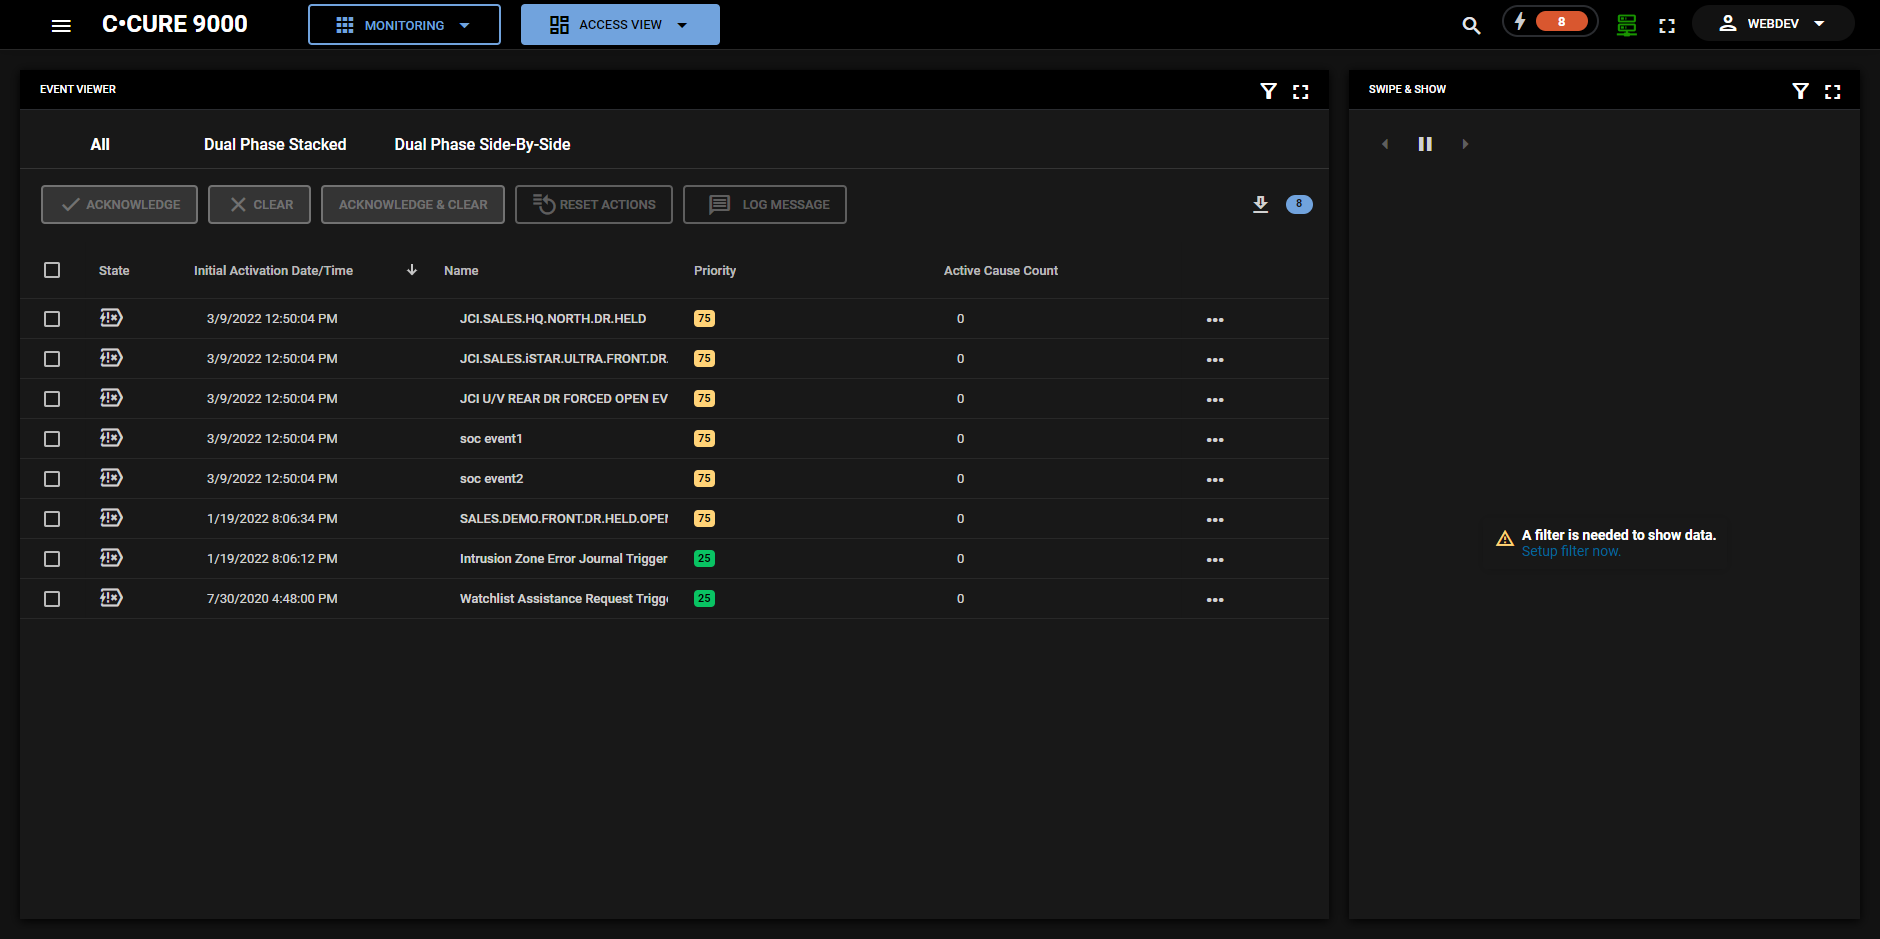Open the search icon in the top bar
The height and width of the screenshot is (939, 1880).
[x=1470, y=24]
